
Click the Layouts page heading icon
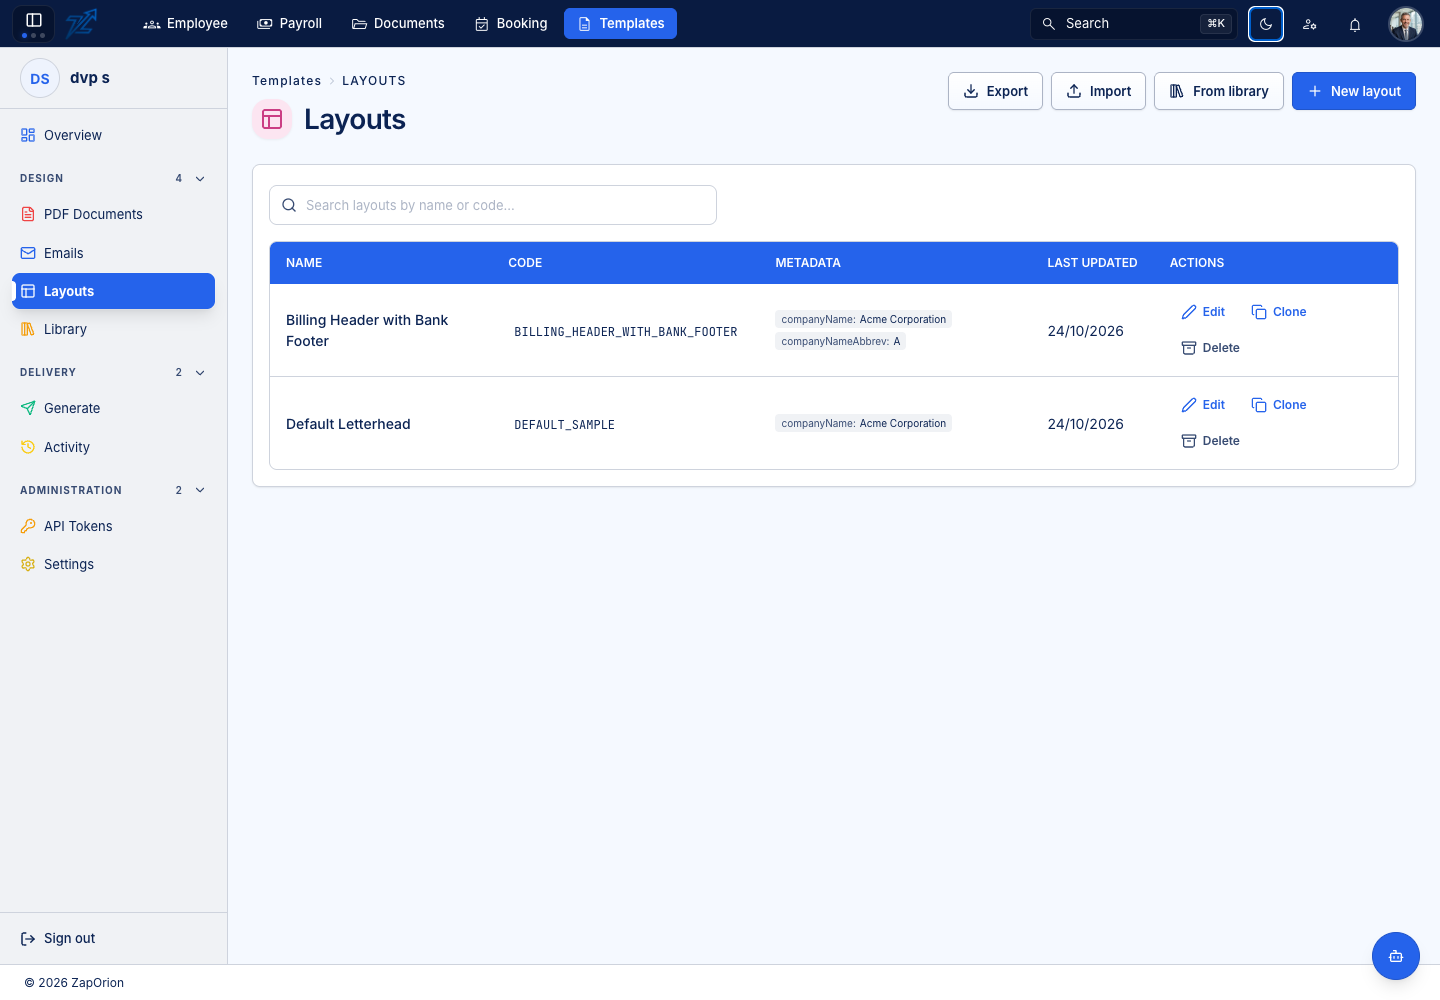click(x=272, y=120)
